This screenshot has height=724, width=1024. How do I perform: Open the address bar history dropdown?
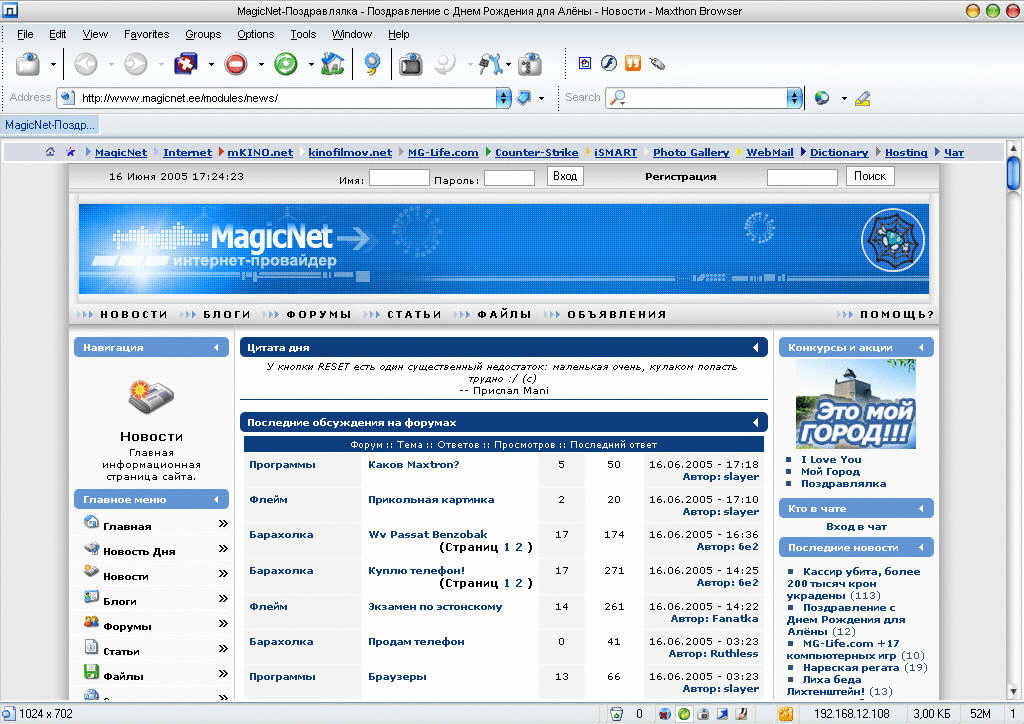[503, 98]
